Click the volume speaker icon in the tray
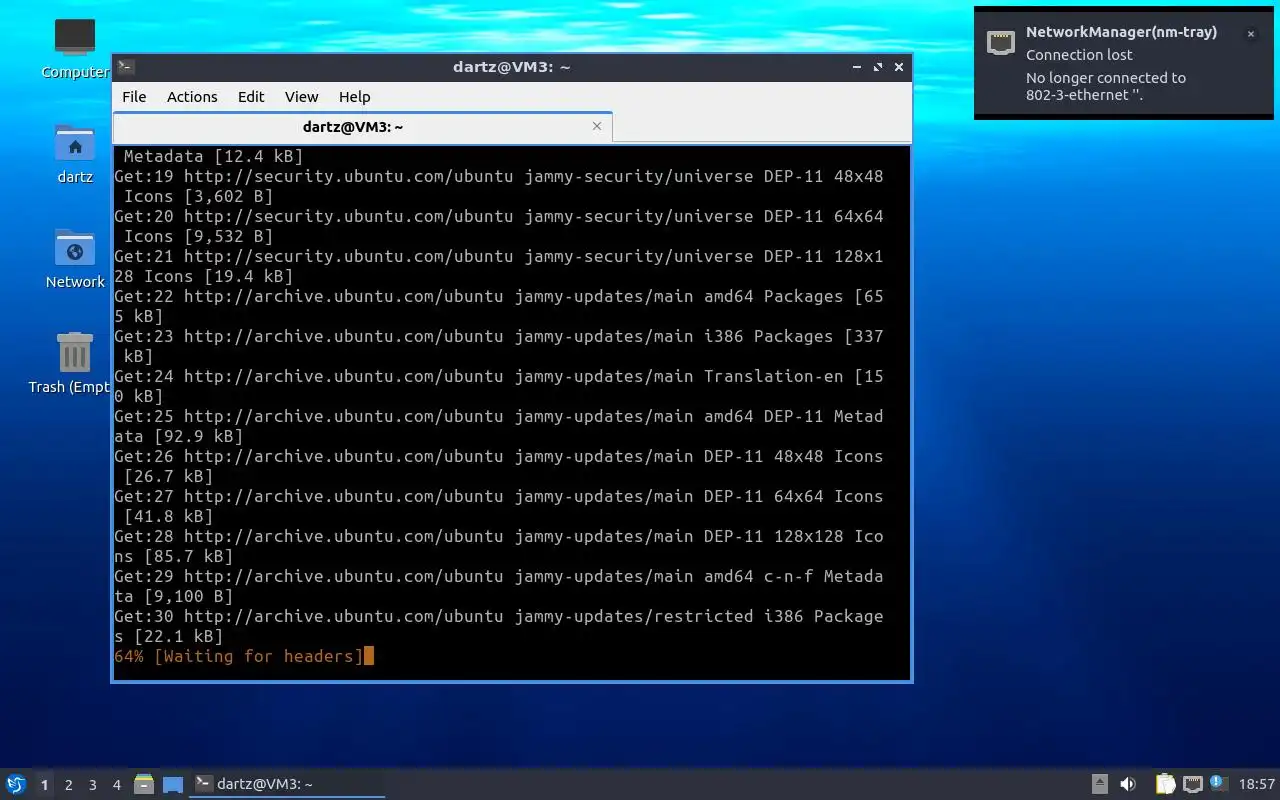1280x800 pixels. tap(1128, 784)
